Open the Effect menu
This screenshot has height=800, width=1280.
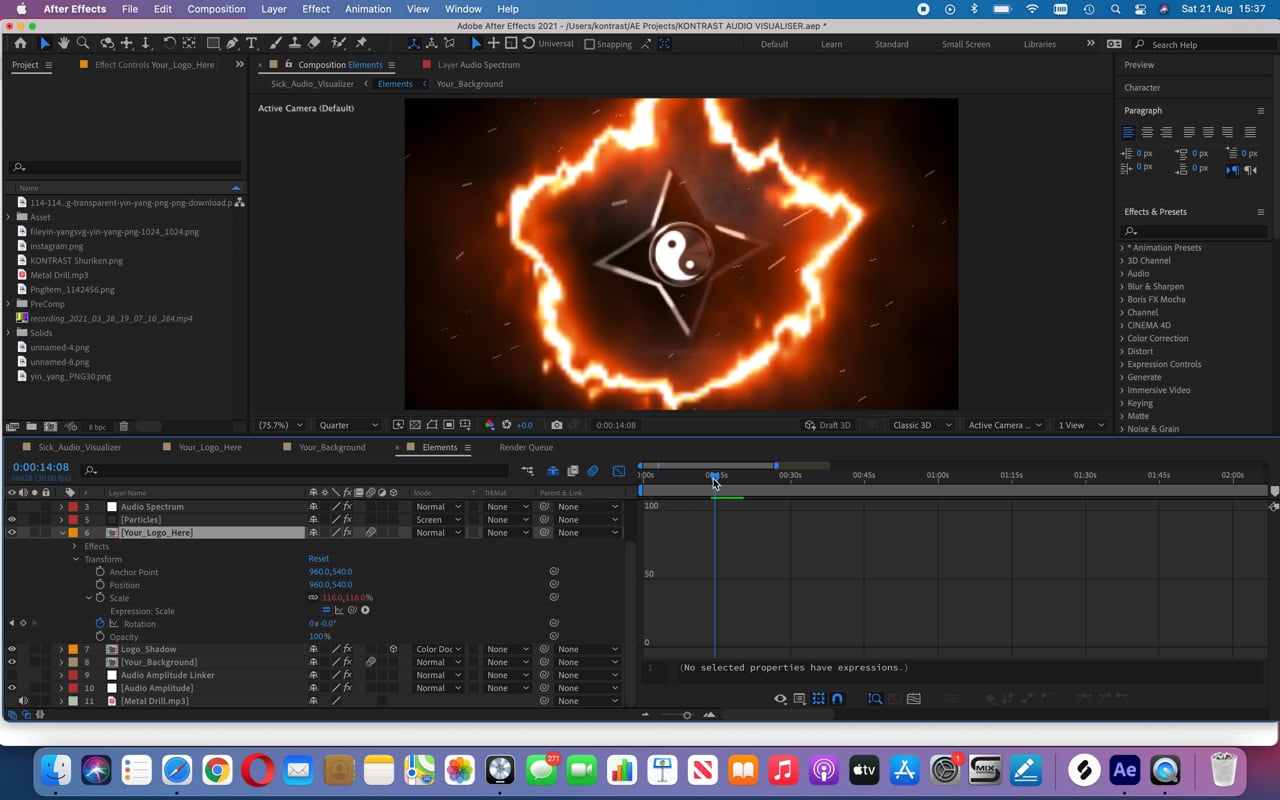tap(316, 9)
